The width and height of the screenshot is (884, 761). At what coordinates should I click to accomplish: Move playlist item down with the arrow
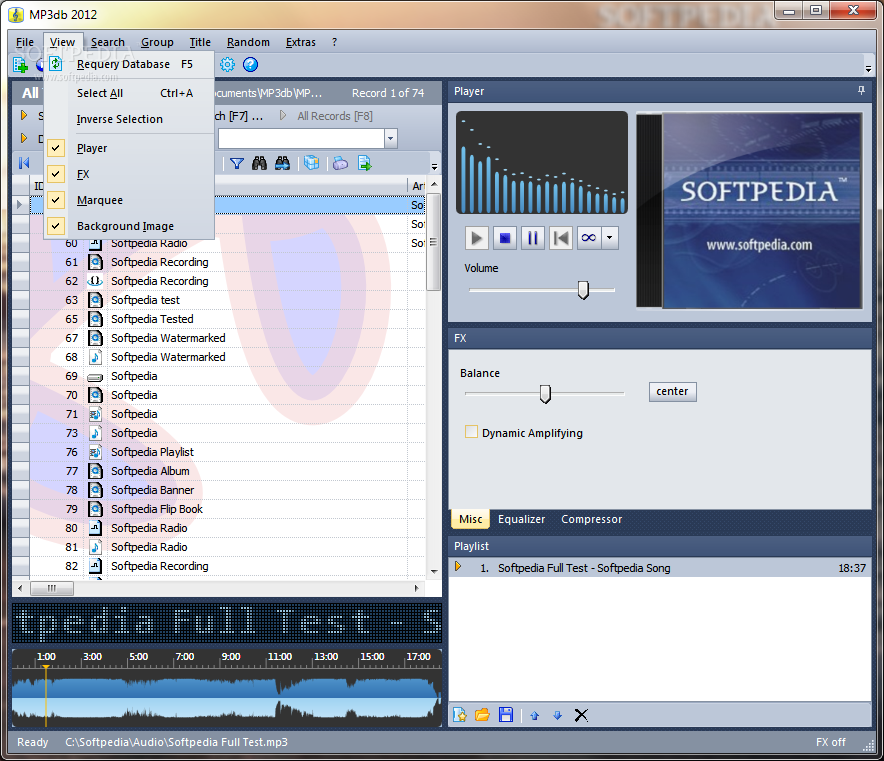(x=558, y=715)
